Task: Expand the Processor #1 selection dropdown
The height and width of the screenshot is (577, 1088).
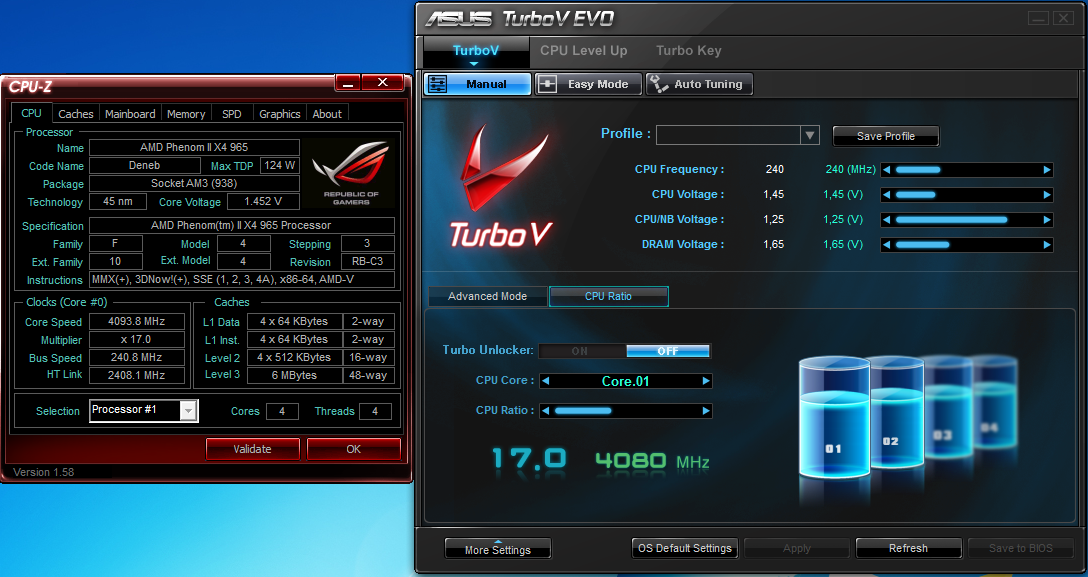Action: pyautogui.click(x=188, y=411)
